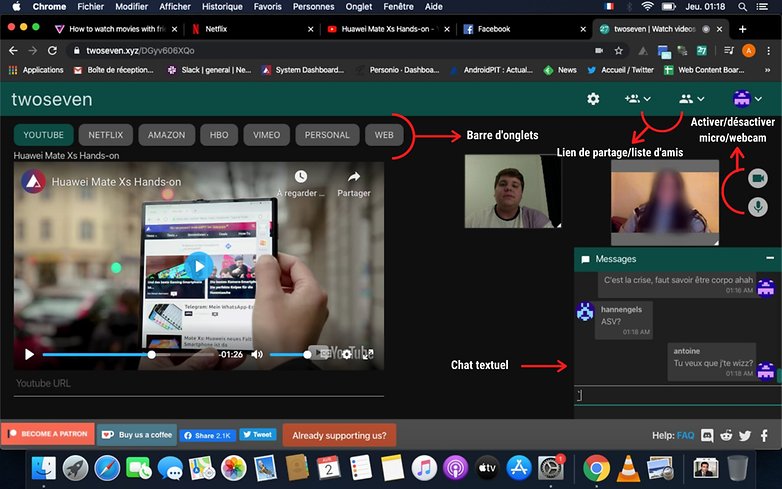Select the YOUTUBE source tab
The image size is (782, 489).
(x=43, y=135)
